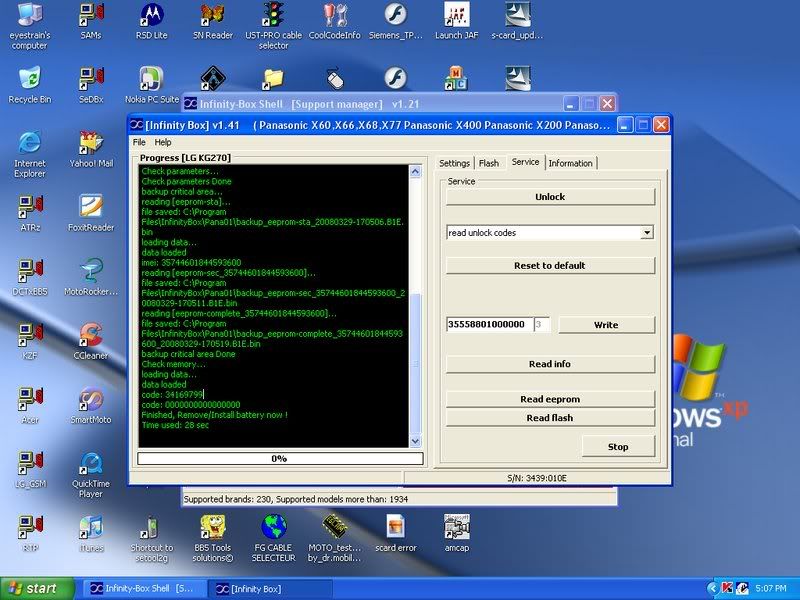The image size is (800, 600).
Task: Switch to the Flash tab
Action: click(x=489, y=163)
